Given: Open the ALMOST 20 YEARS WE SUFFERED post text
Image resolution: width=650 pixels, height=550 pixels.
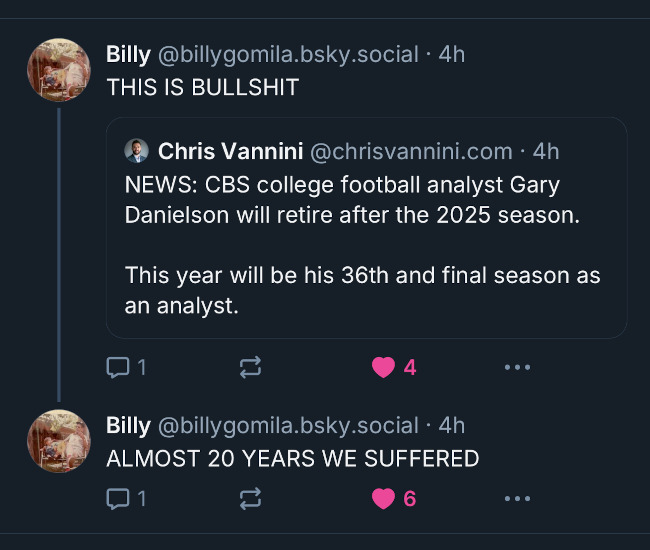Looking at the screenshot, I should coord(292,459).
